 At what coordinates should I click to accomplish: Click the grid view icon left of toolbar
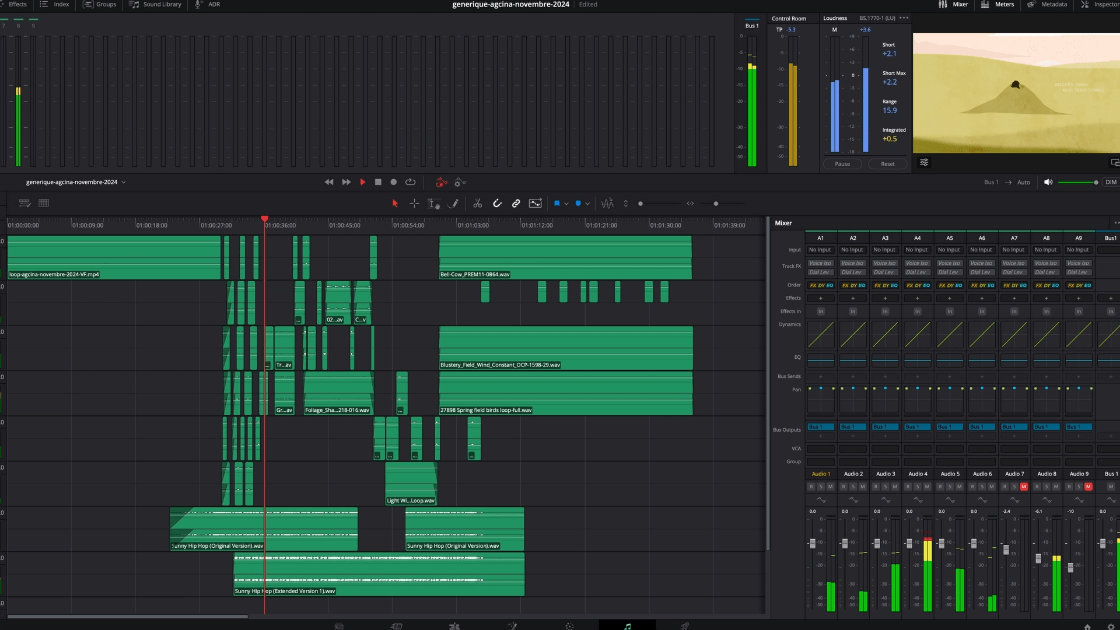point(44,203)
